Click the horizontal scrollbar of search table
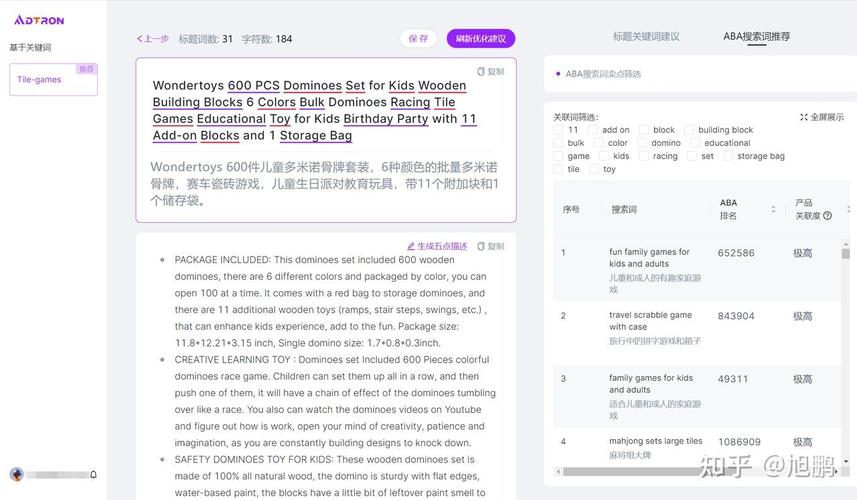This screenshot has height=500, width=857. pos(697,471)
